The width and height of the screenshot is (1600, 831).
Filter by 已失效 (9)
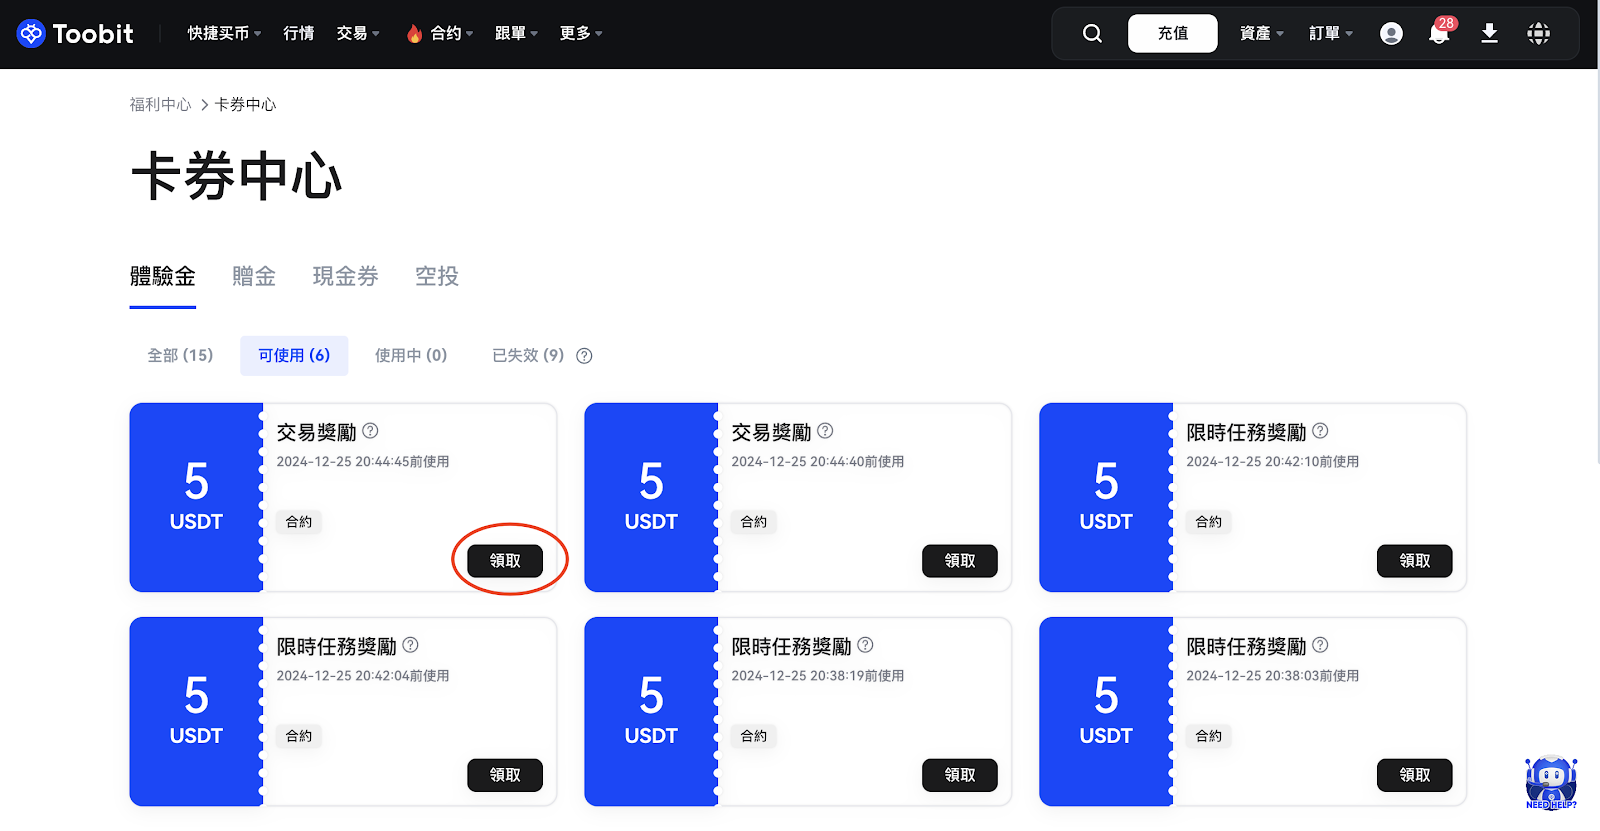[528, 356]
